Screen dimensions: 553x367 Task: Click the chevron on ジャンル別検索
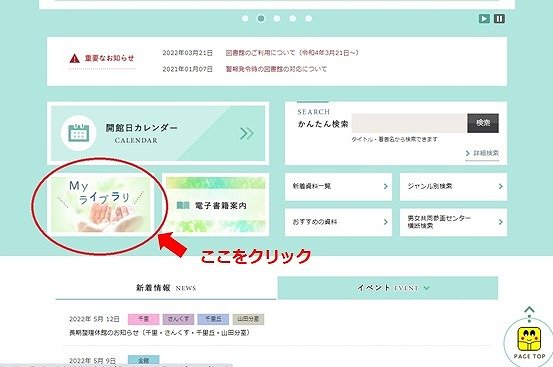click(500, 186)
